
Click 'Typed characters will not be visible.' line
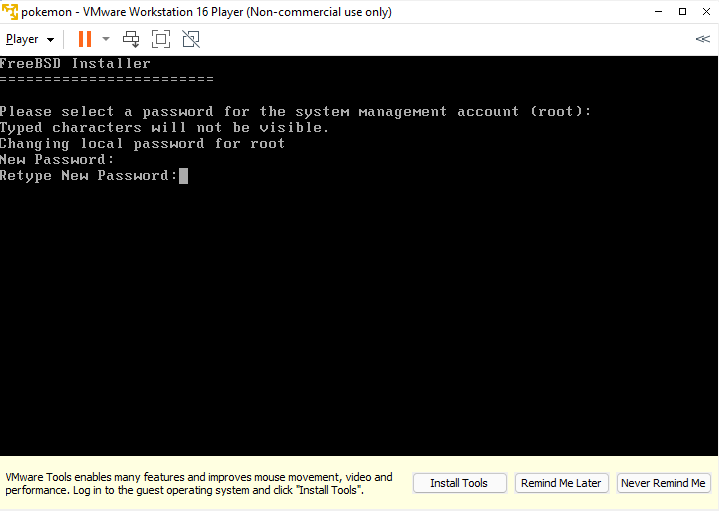tap(164, 128)
